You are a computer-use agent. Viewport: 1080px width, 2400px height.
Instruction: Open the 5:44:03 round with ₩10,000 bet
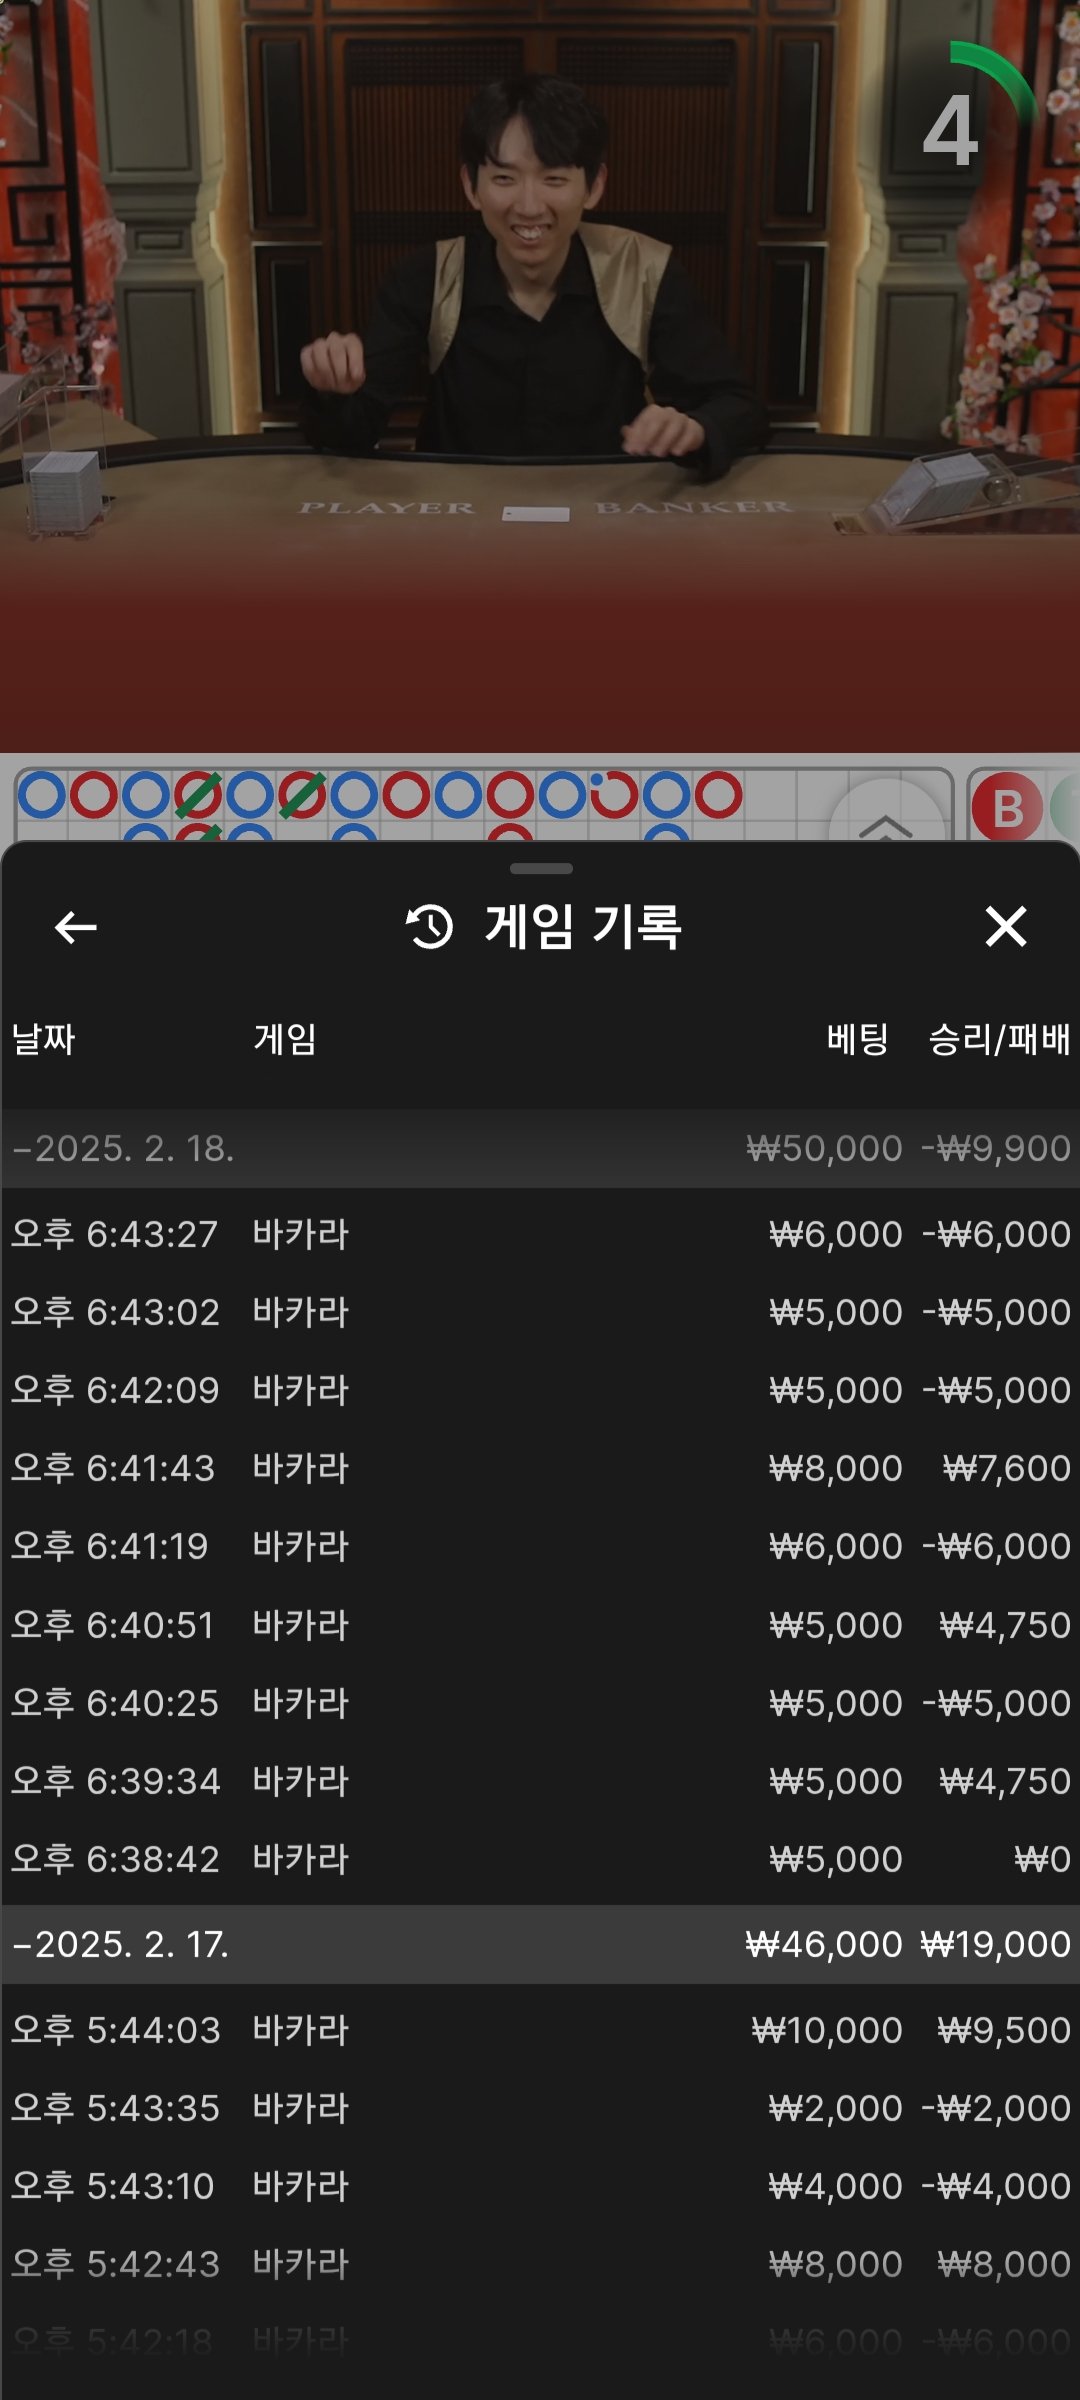pyautogui.click(x=540, y=2030)
